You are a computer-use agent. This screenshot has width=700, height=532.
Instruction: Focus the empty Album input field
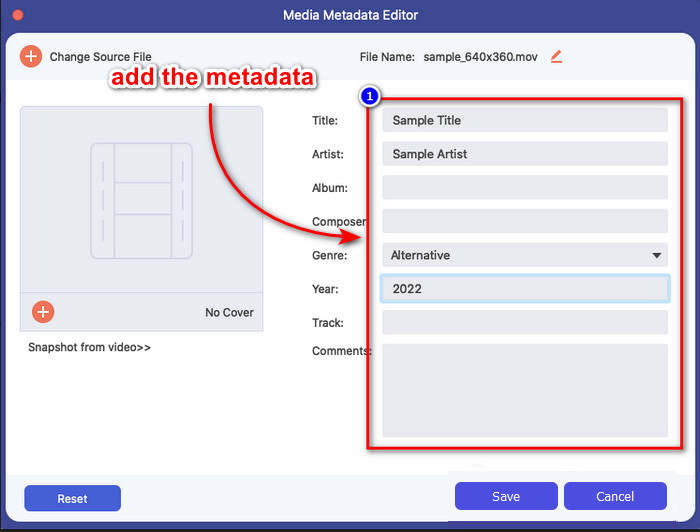(x=524, y=188)
